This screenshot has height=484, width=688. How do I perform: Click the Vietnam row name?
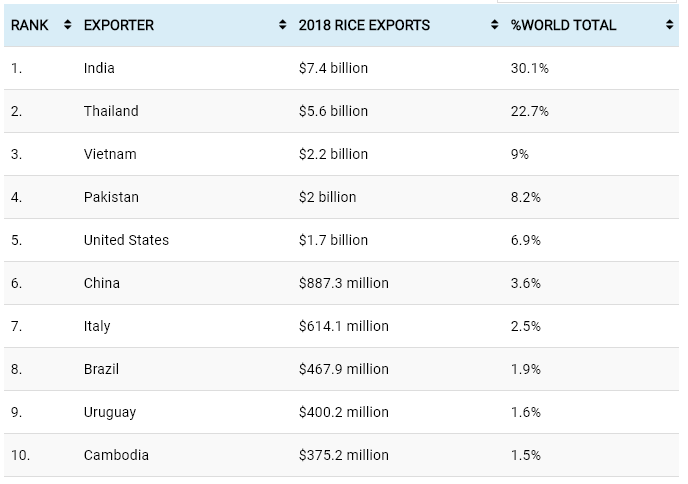coord(110,154)
